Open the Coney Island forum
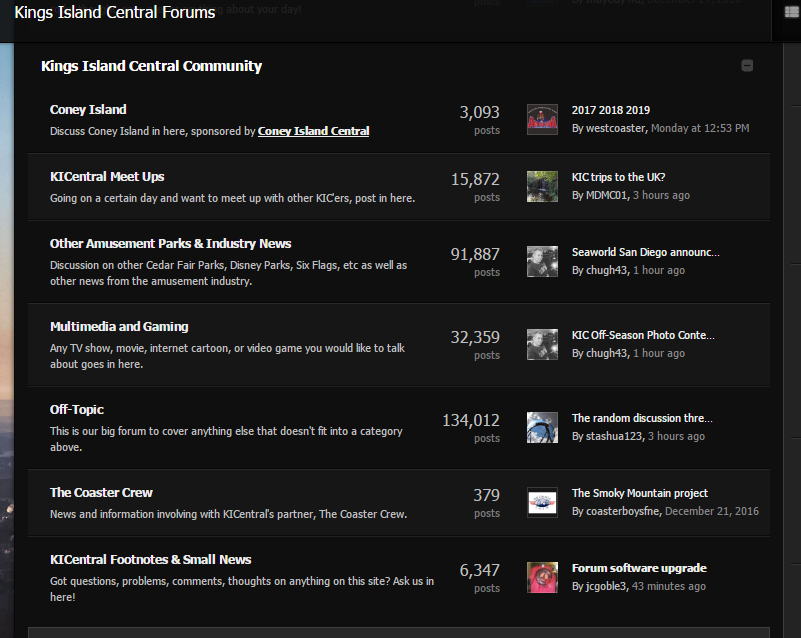 point(88,110)
